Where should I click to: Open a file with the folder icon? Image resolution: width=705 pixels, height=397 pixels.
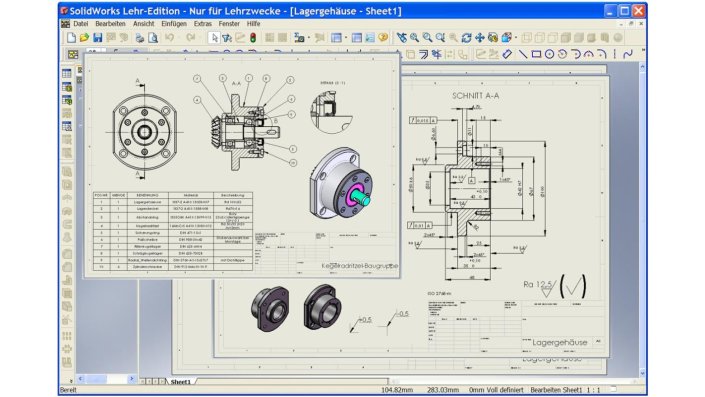click(x=84, y=38)
